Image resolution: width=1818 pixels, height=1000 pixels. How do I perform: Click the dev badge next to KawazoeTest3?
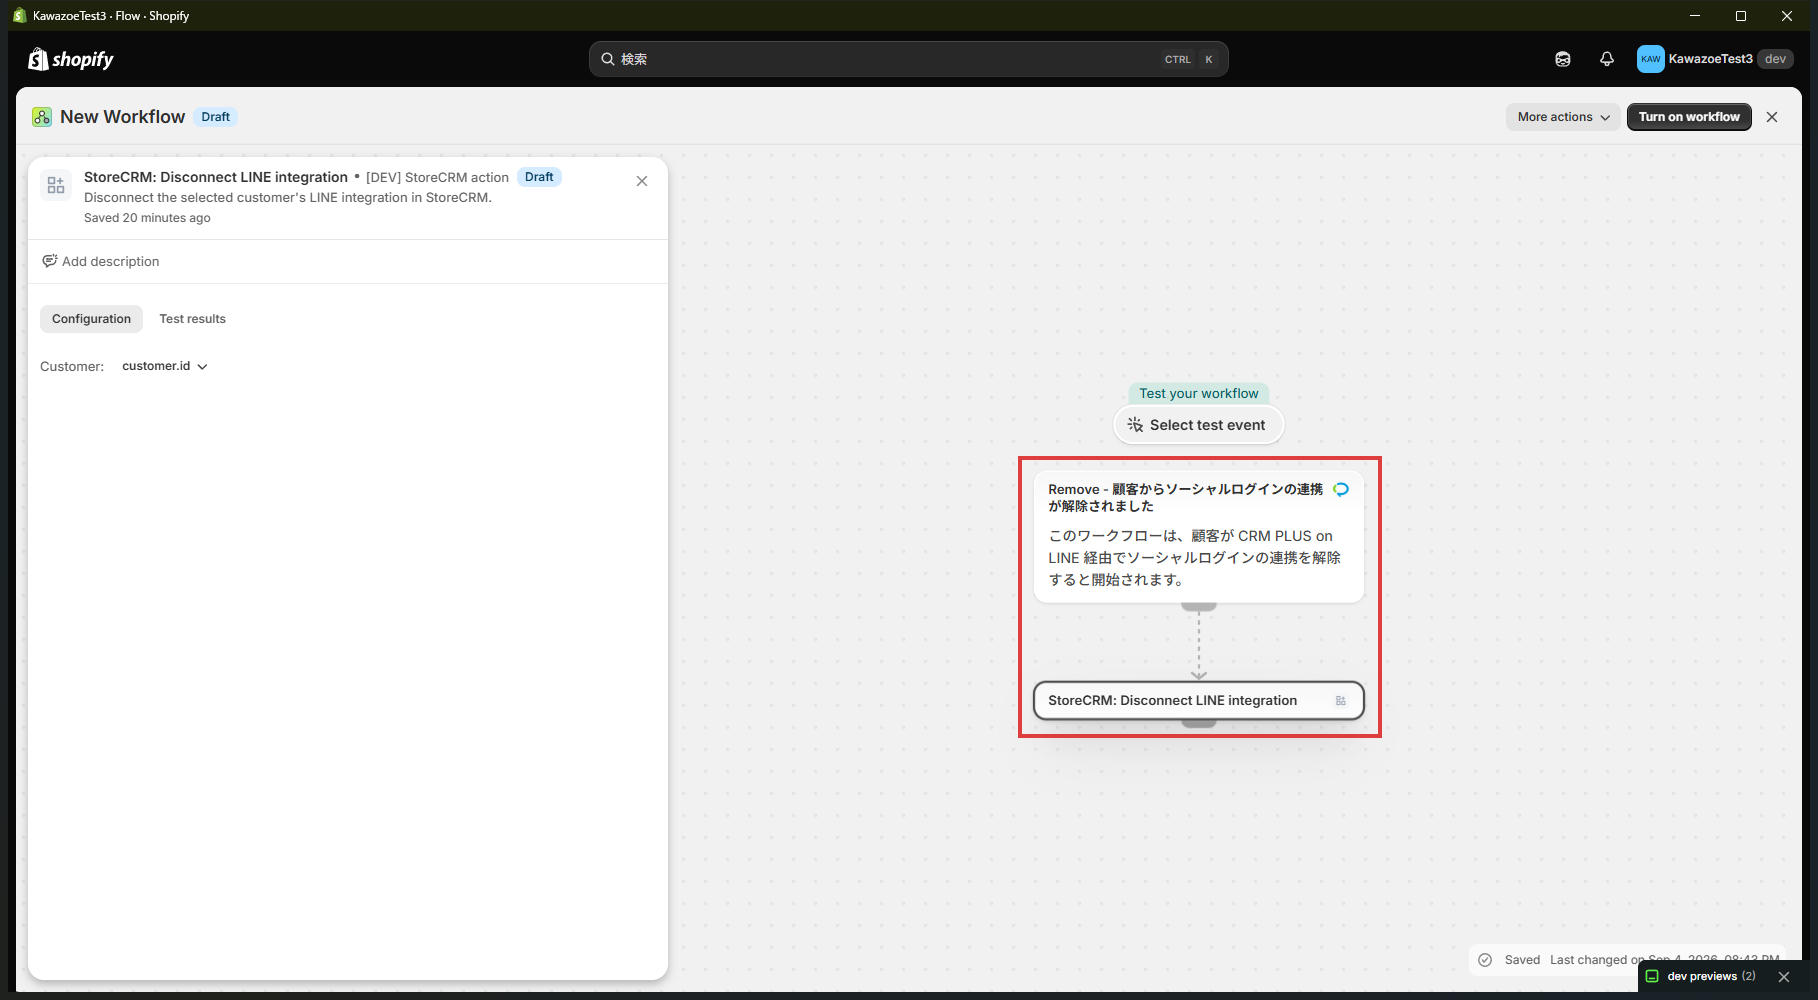pyautogui.click(x=1775, y=59)
